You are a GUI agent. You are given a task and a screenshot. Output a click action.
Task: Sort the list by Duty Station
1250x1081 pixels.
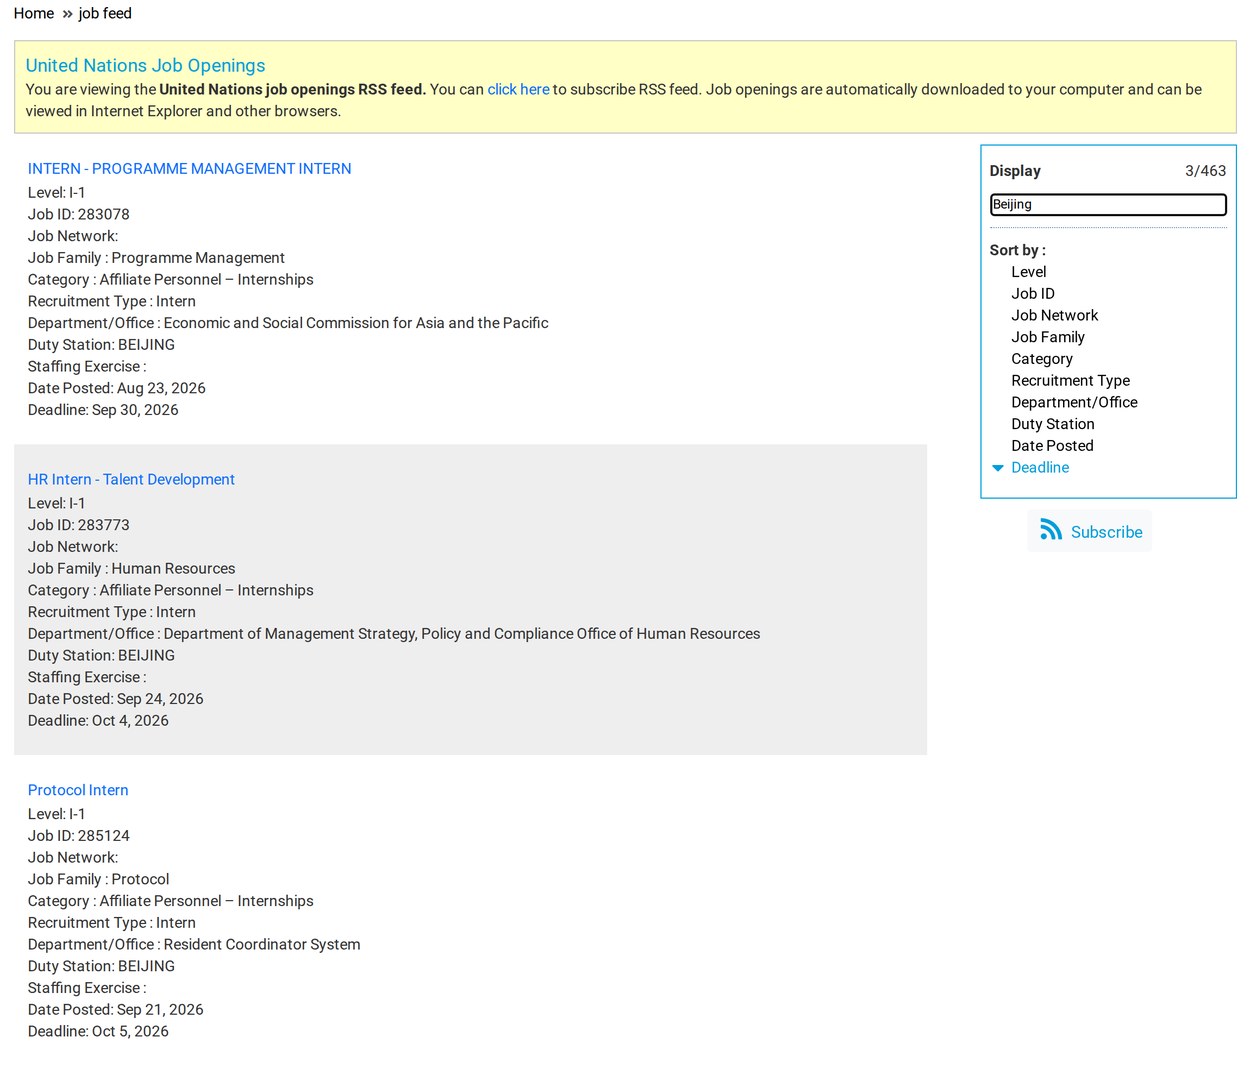[x=1053, y=424]
